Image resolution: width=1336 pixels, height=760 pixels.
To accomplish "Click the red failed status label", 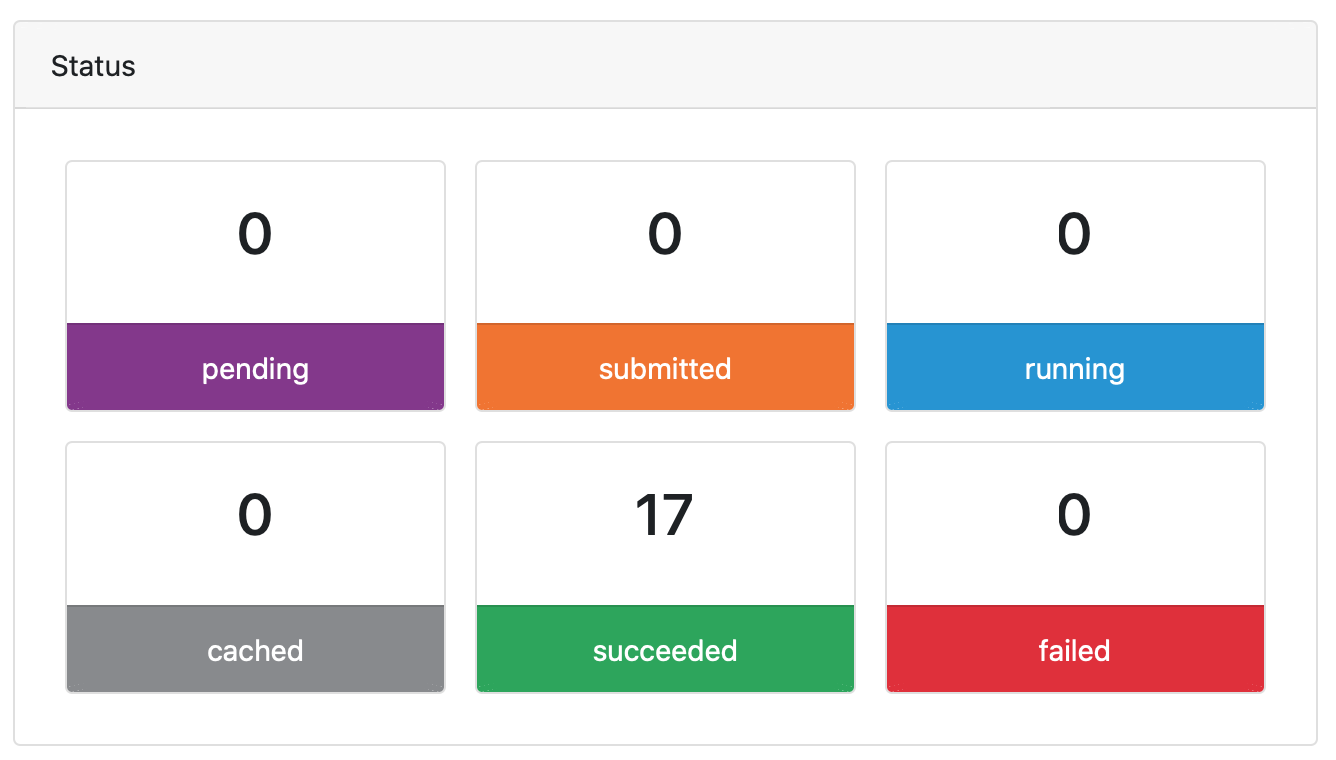I will tap(1075, 650).
